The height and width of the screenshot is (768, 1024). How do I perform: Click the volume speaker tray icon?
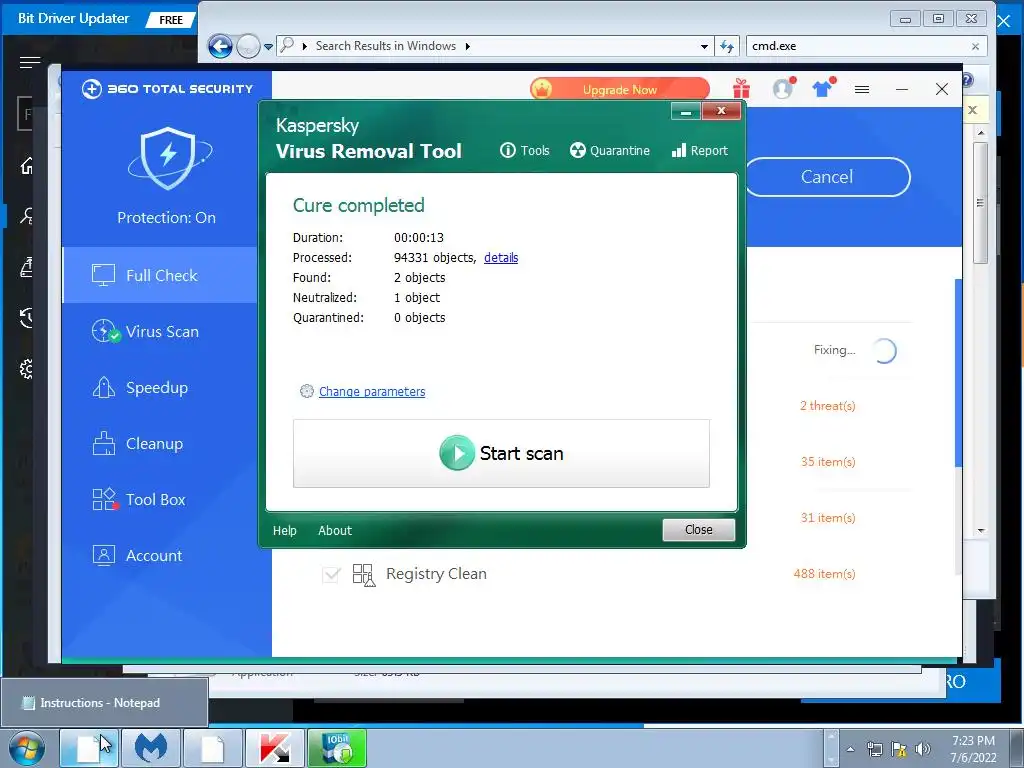click(x=922, y=749)
